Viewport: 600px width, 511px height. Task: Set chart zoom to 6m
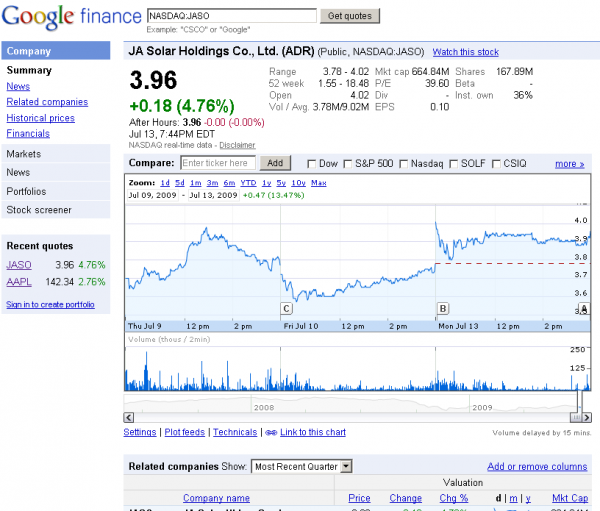pyautogui.click(x=229, y=183)
